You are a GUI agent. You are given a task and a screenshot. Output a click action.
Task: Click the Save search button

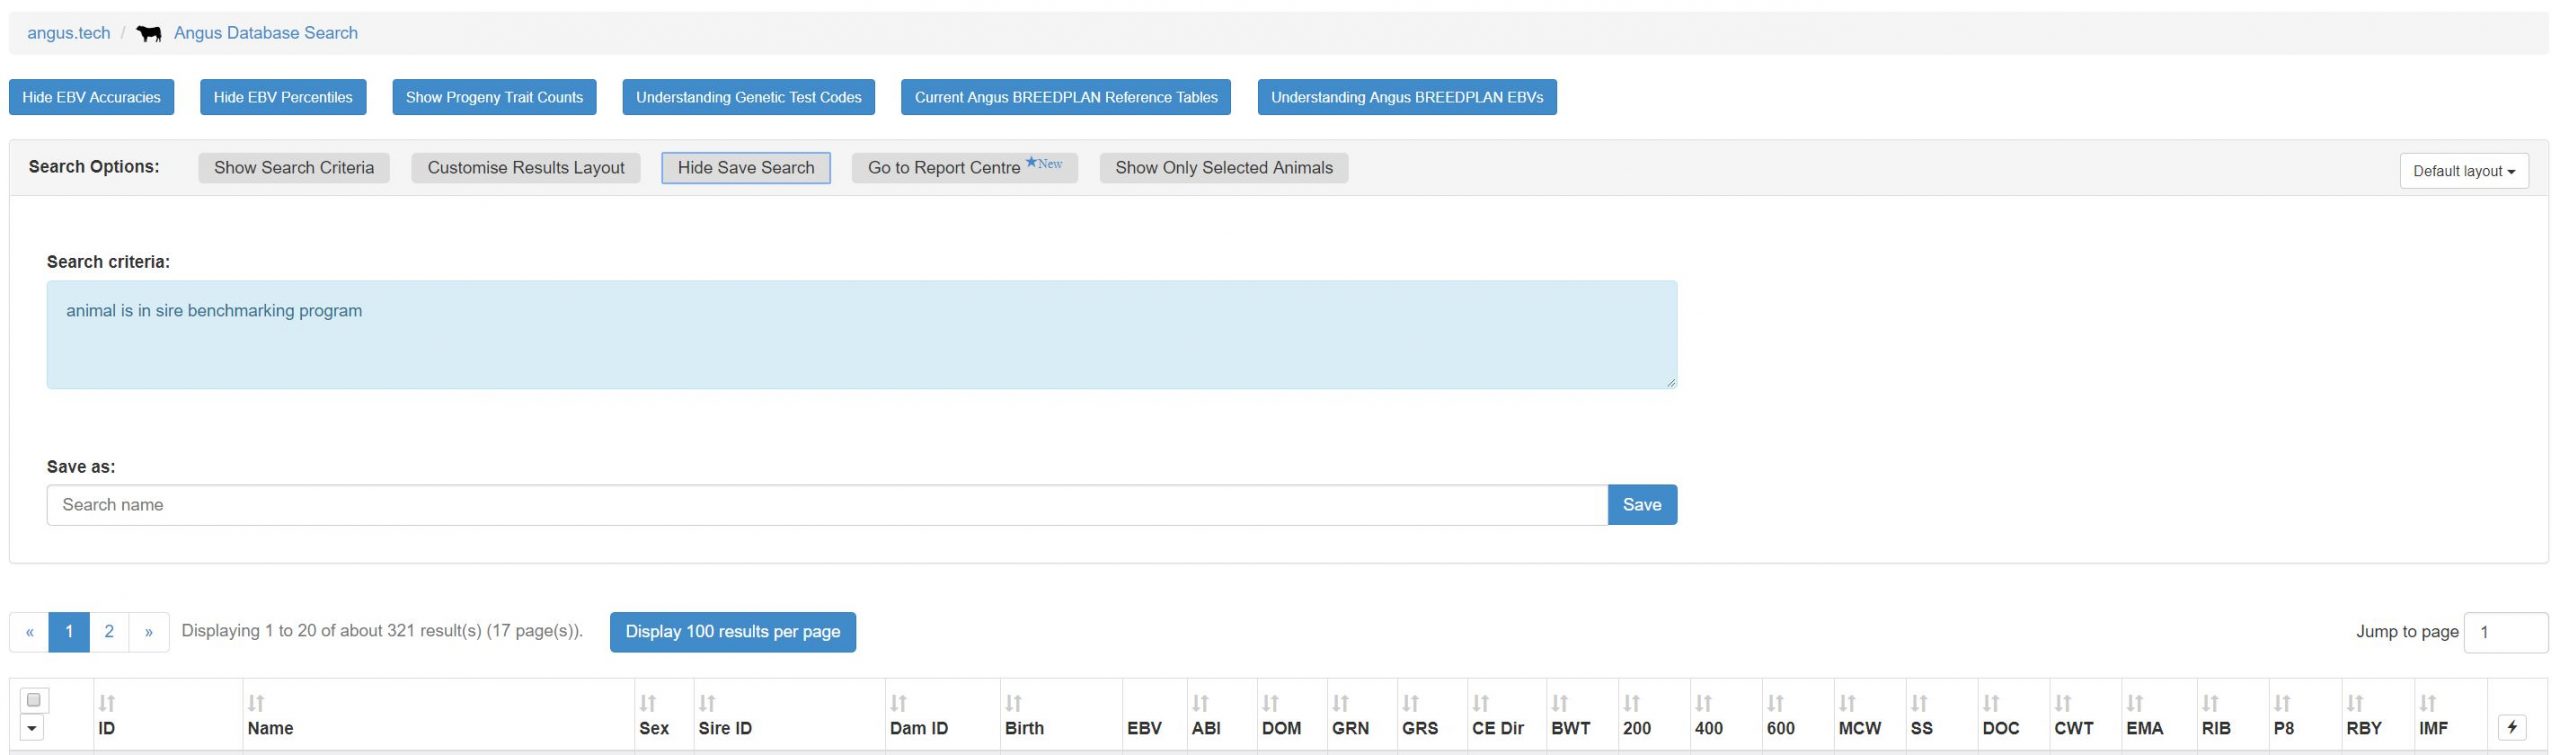coord(1641,505)
